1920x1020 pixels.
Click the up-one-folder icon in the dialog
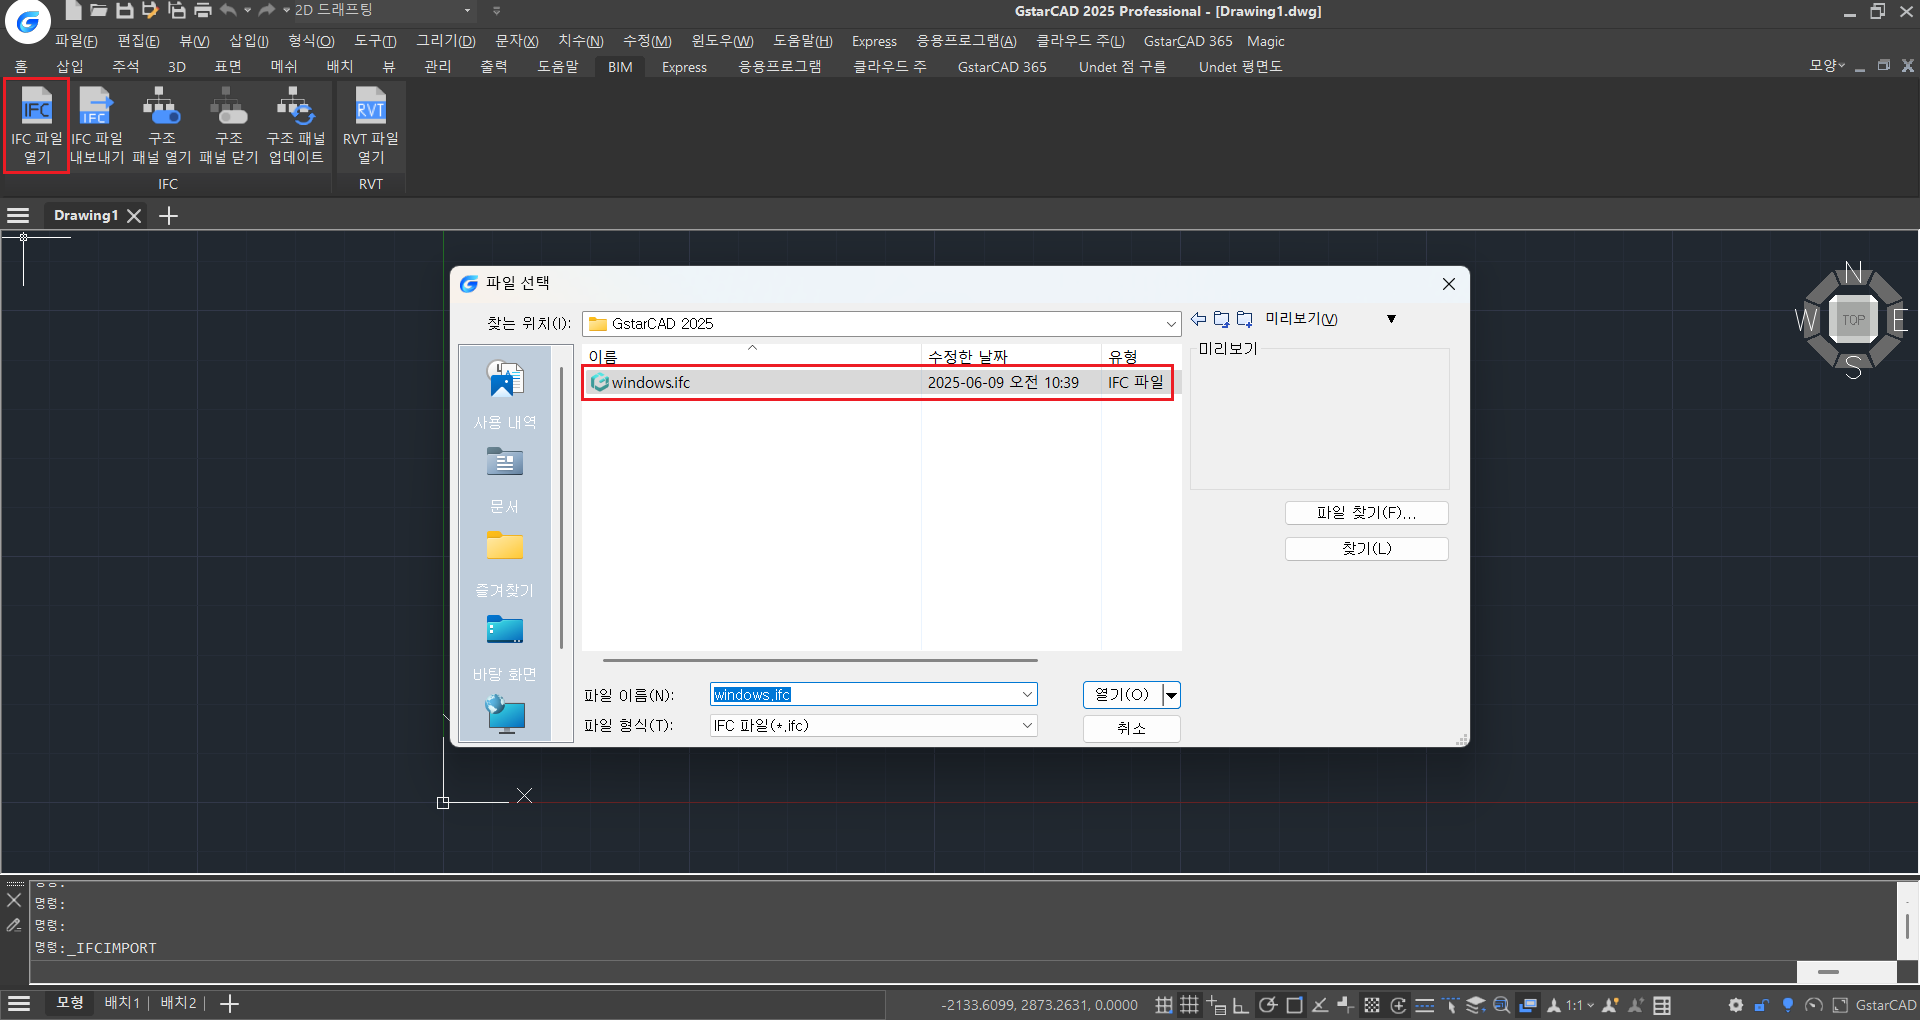(x=1221, y=319)
